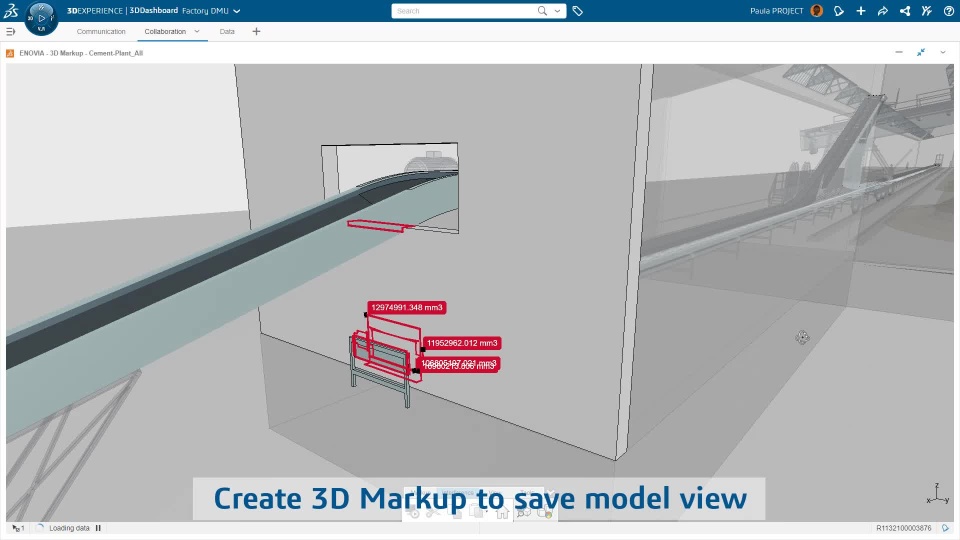Click the ENOVIA widget app icon
The height and width of the screenshot is (540, 960).
(x=10, y=53)
